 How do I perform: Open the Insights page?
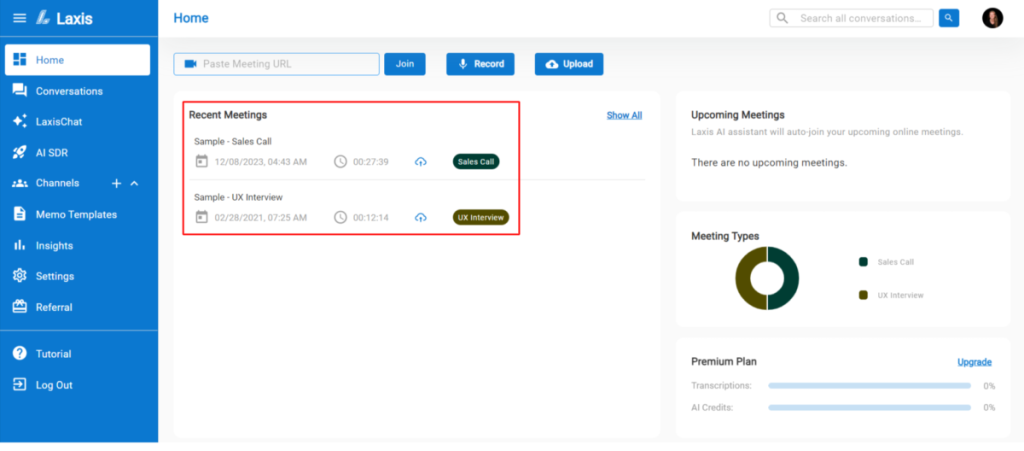tap(54, 245)
